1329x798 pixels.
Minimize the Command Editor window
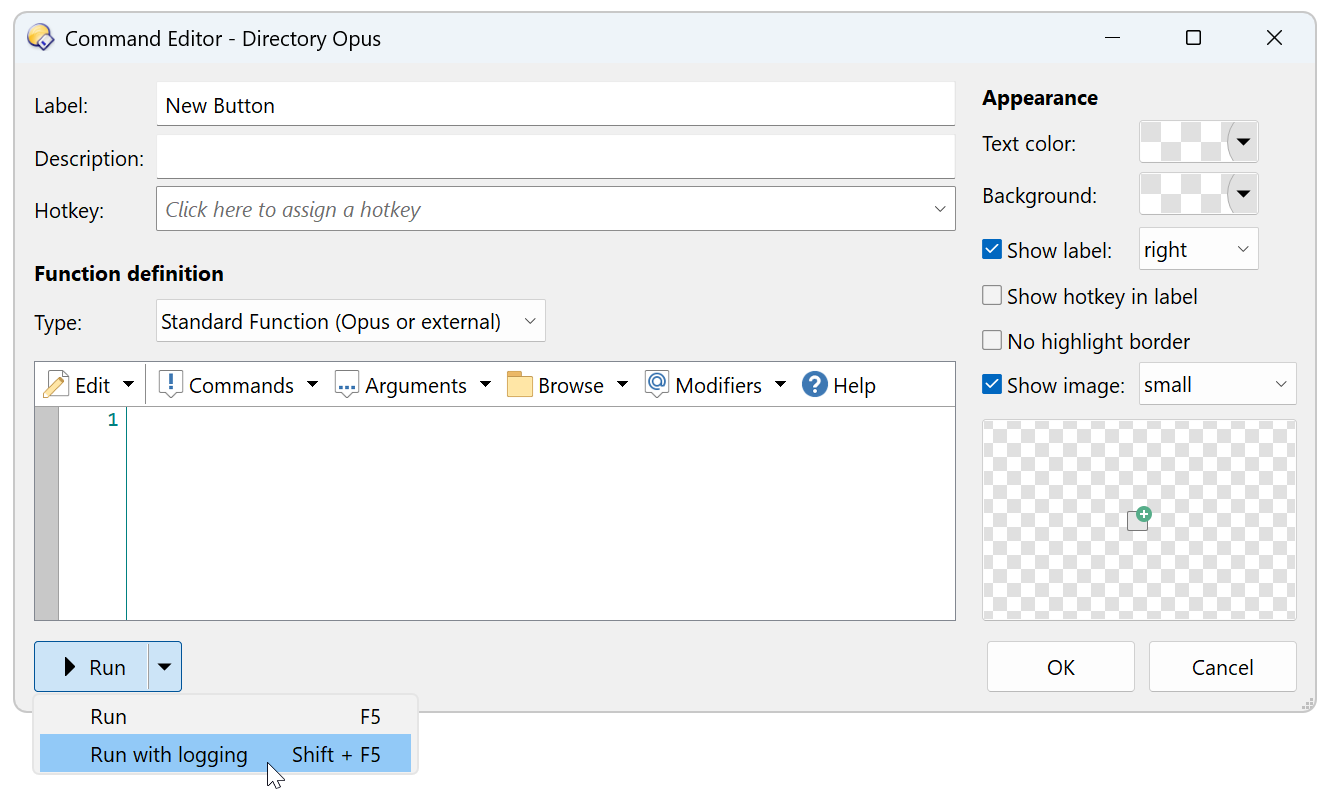click(1113, 38)
